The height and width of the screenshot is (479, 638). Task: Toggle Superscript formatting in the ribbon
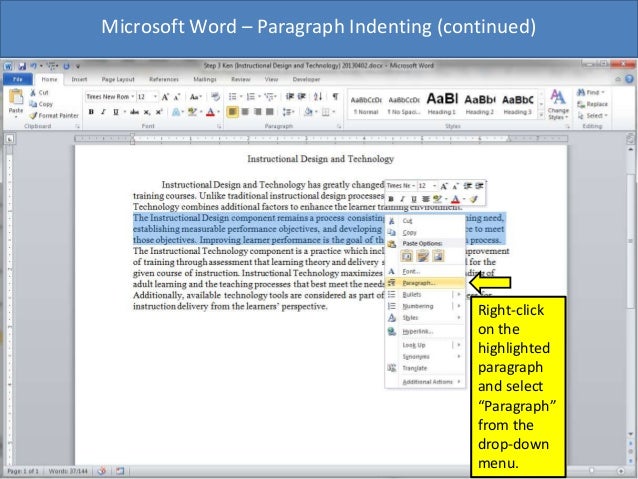[x=159, y=112]
